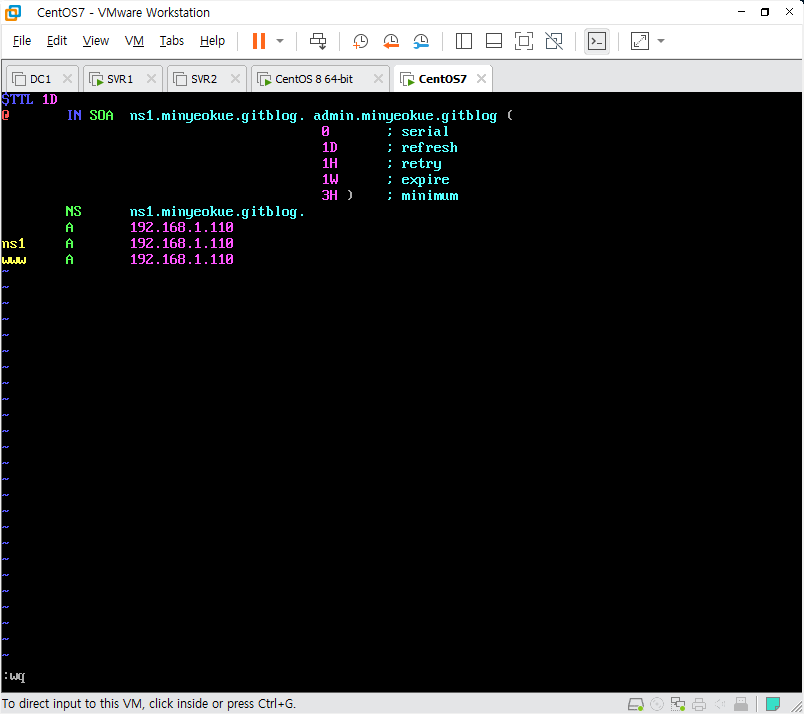Close the DC1 tab

(x=67, y=78)
